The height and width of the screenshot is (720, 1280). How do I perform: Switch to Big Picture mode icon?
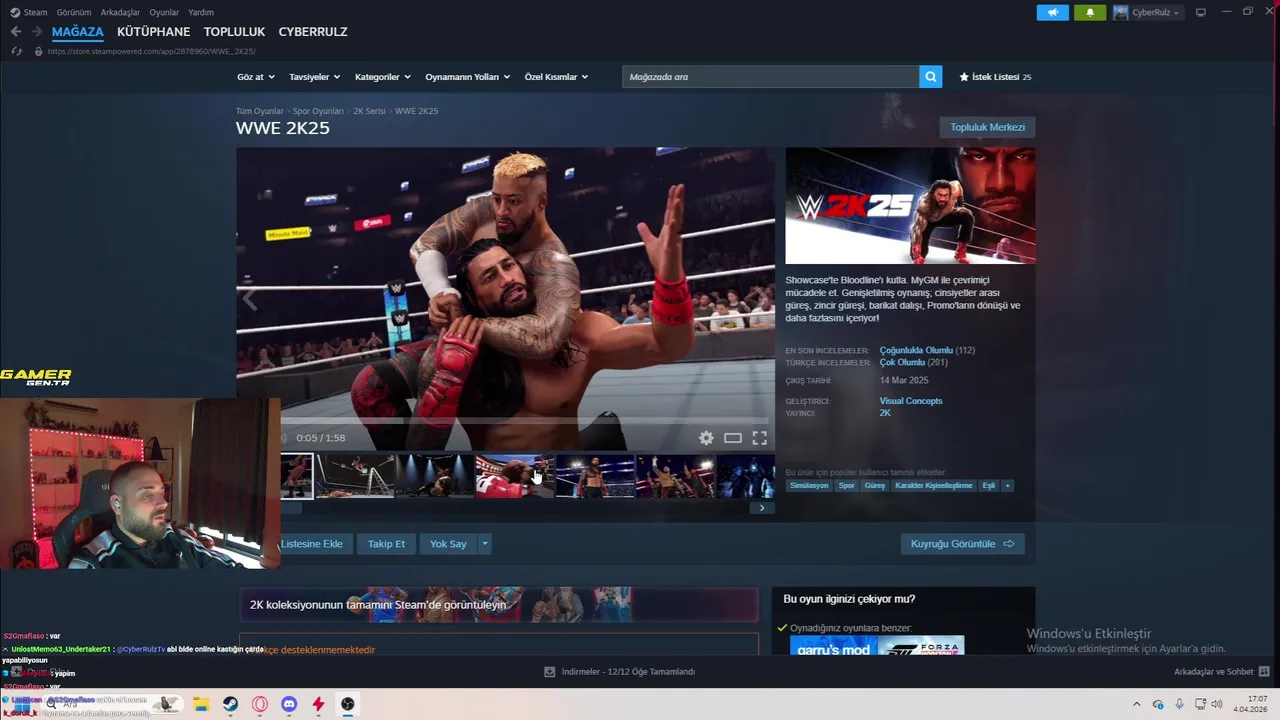[1201, 12]
